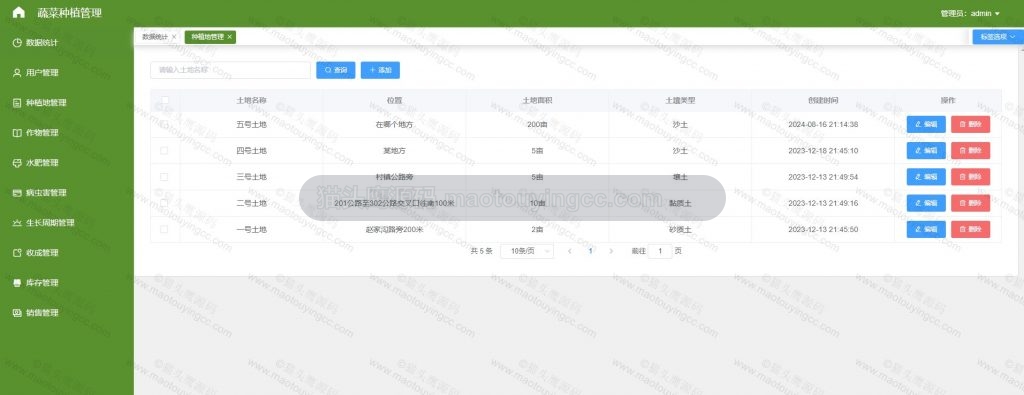Screen dimensions: 1024x395
Task: Delete the 二号土地 row
Action: [970, 203]
